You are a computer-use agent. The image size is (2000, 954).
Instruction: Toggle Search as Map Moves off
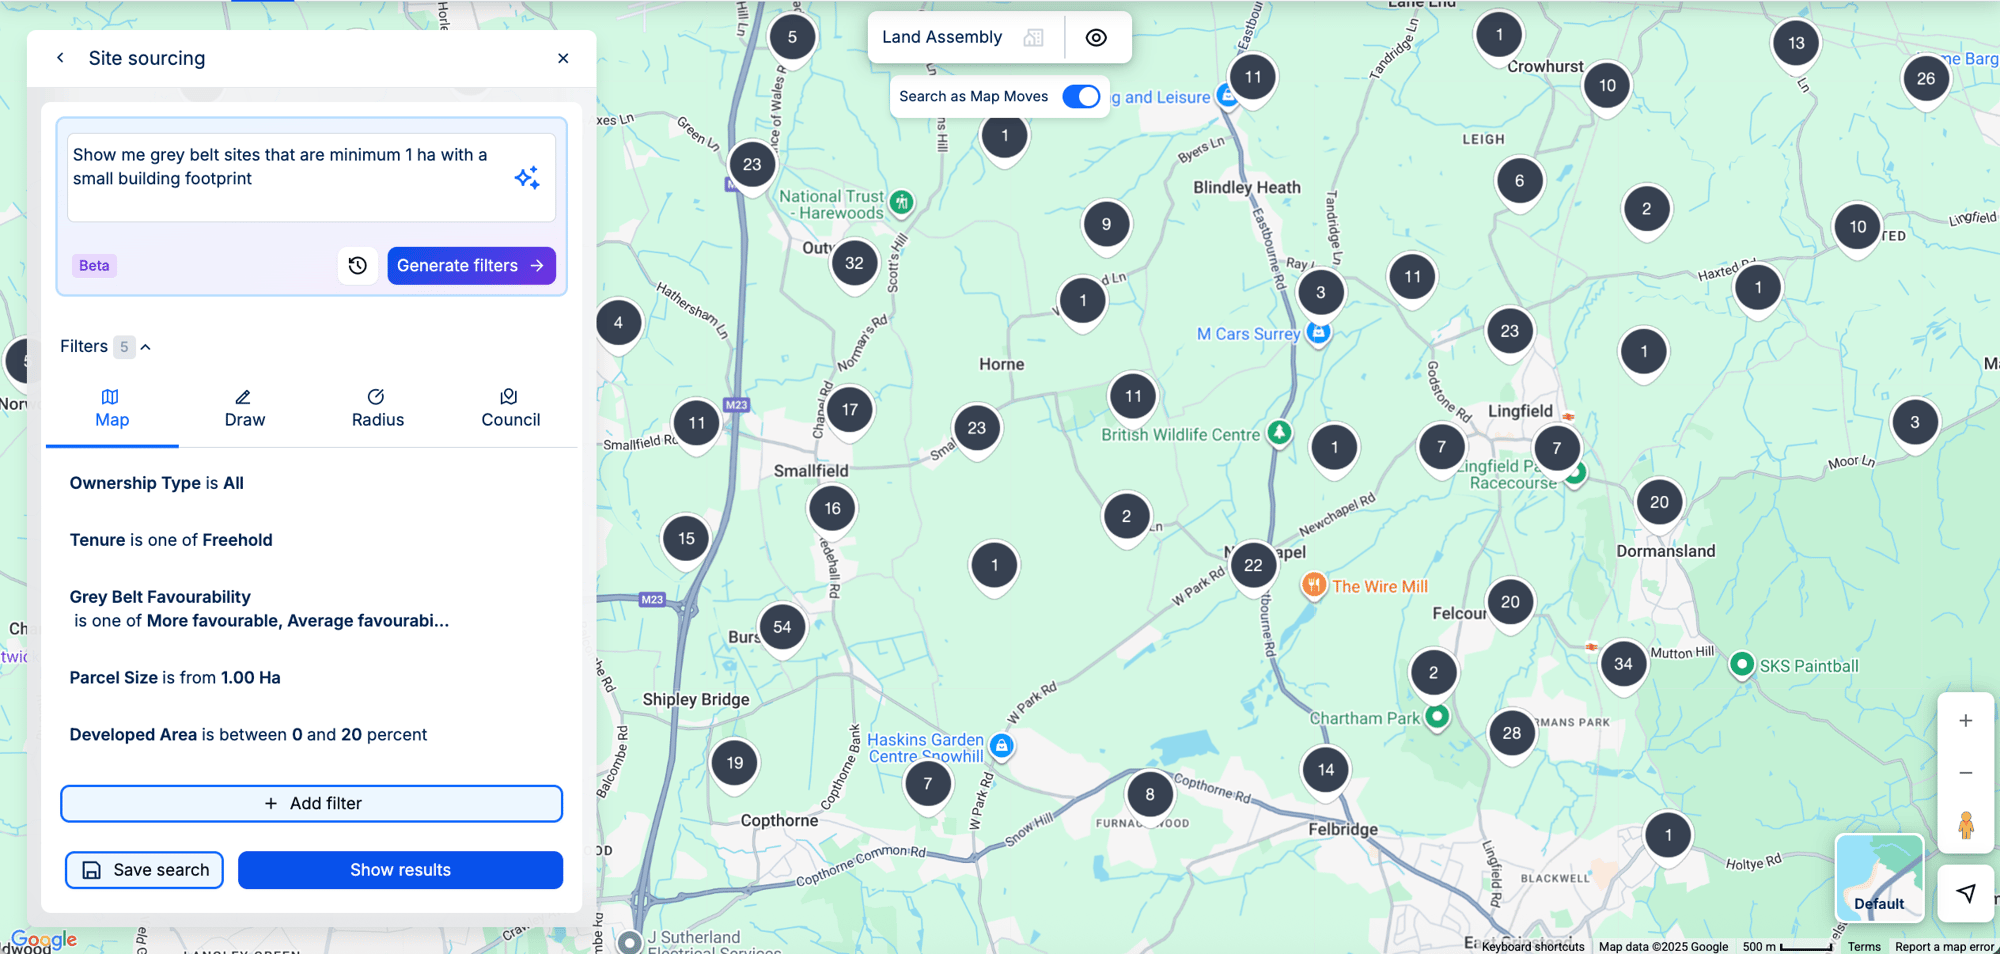[1081, 96]
